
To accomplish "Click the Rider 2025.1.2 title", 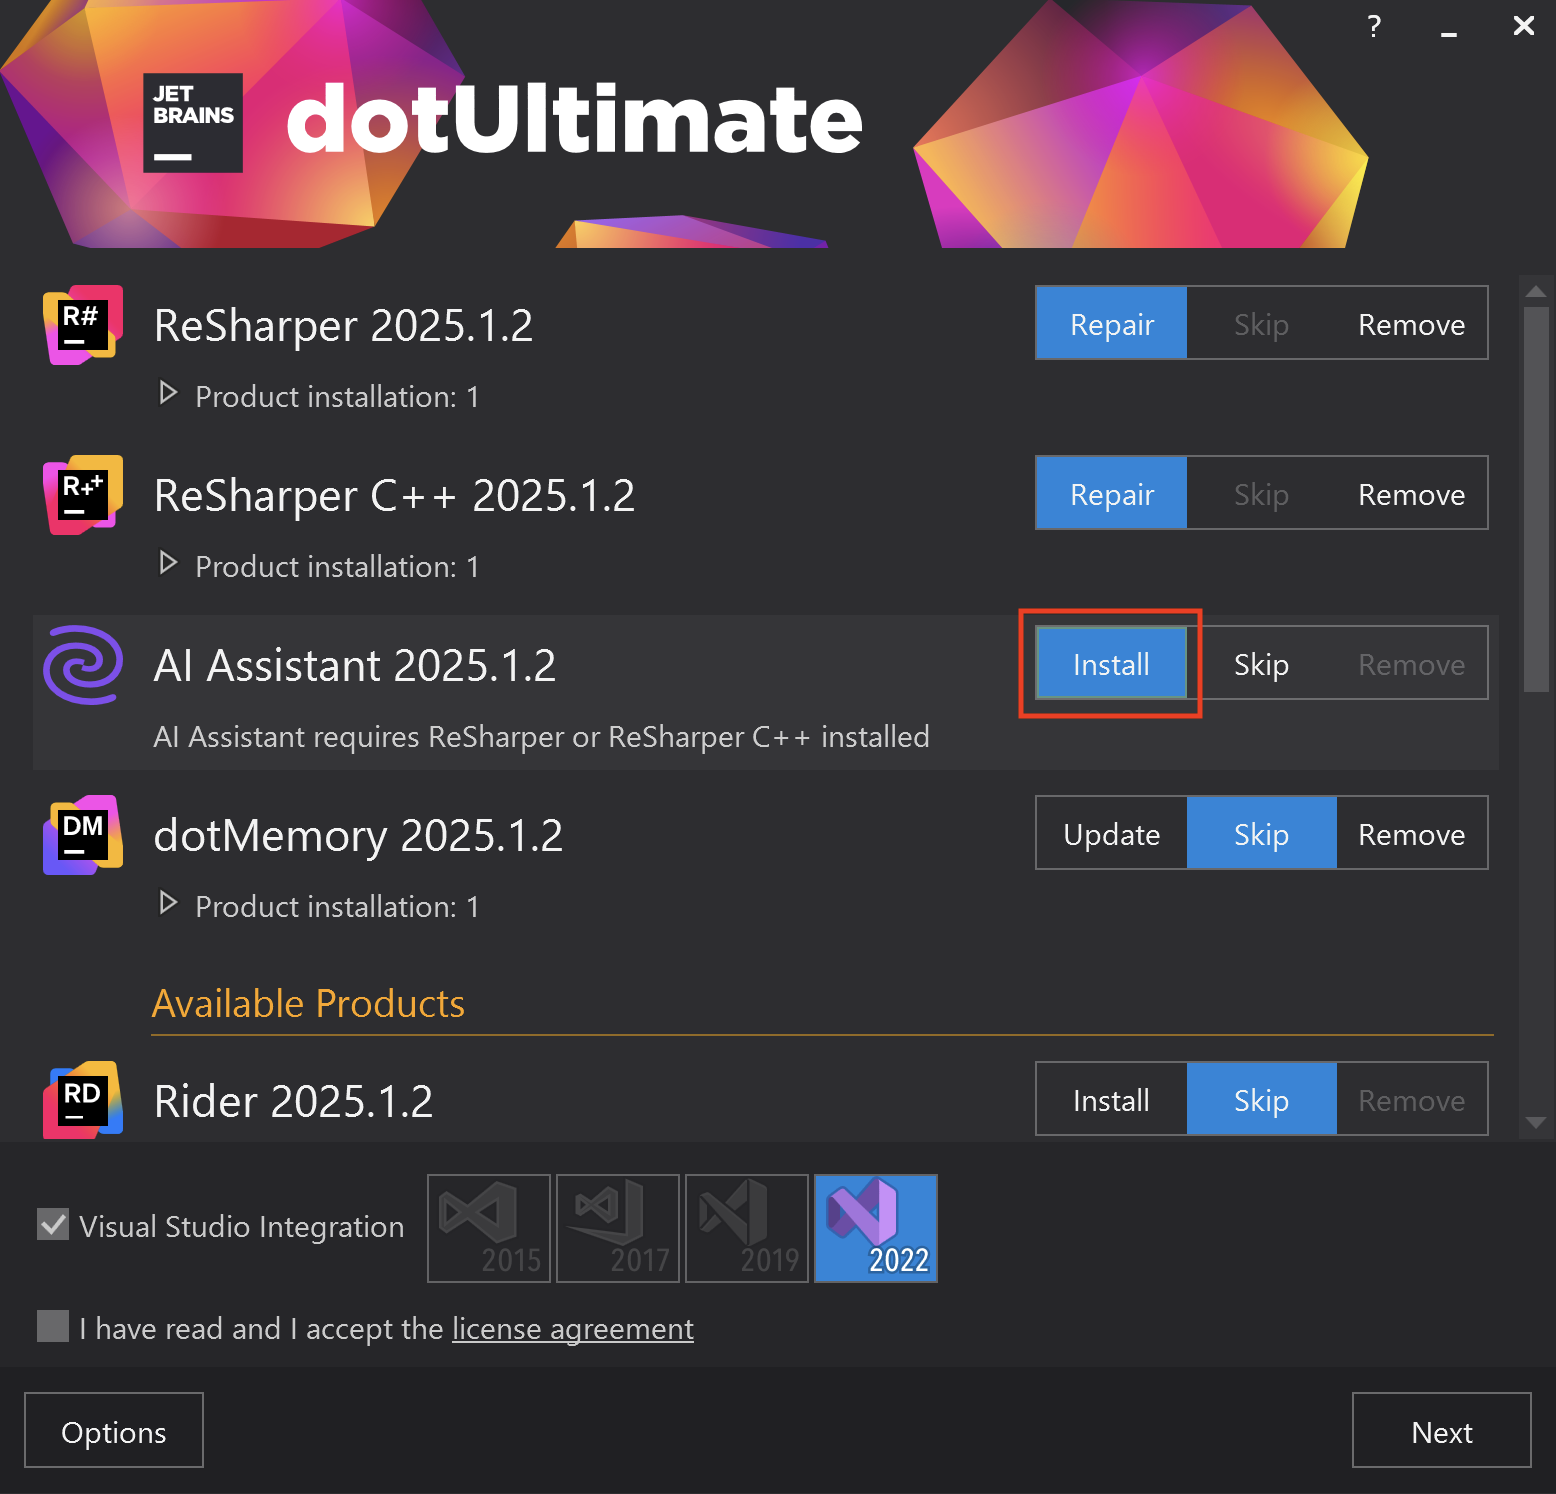I will click(x=293, y=1101).
